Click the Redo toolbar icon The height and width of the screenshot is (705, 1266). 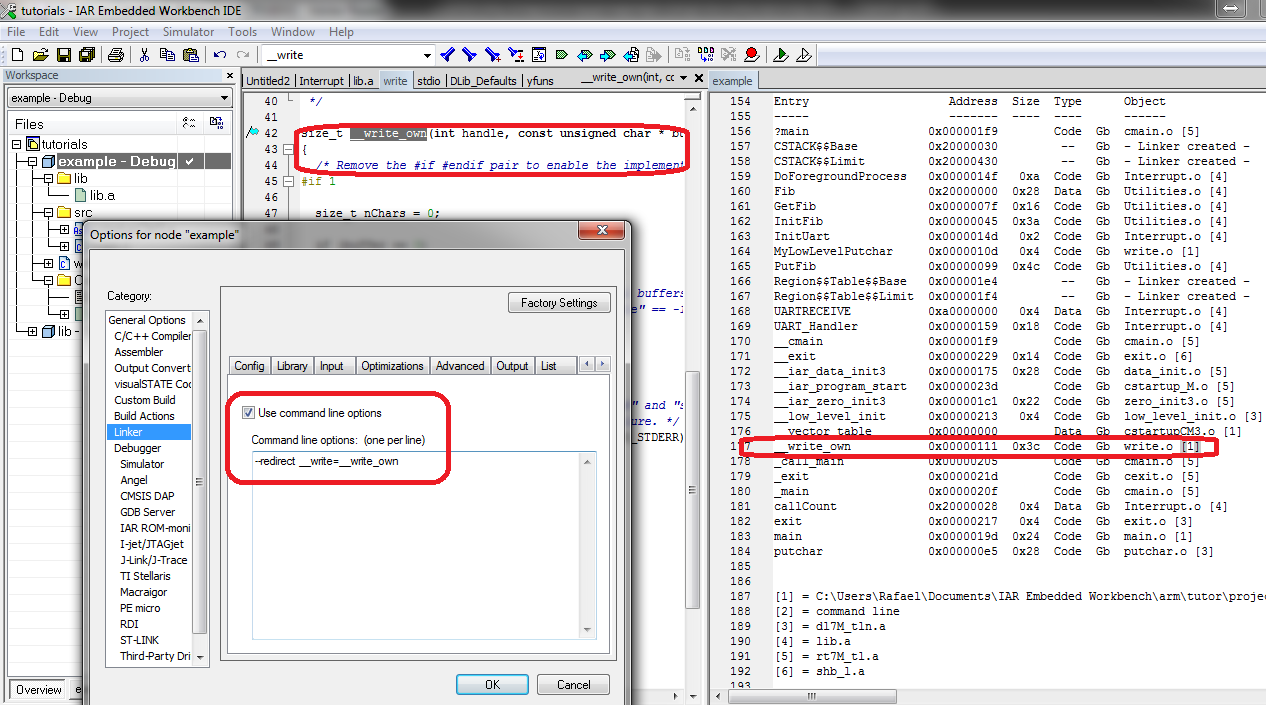coord(242,55)
